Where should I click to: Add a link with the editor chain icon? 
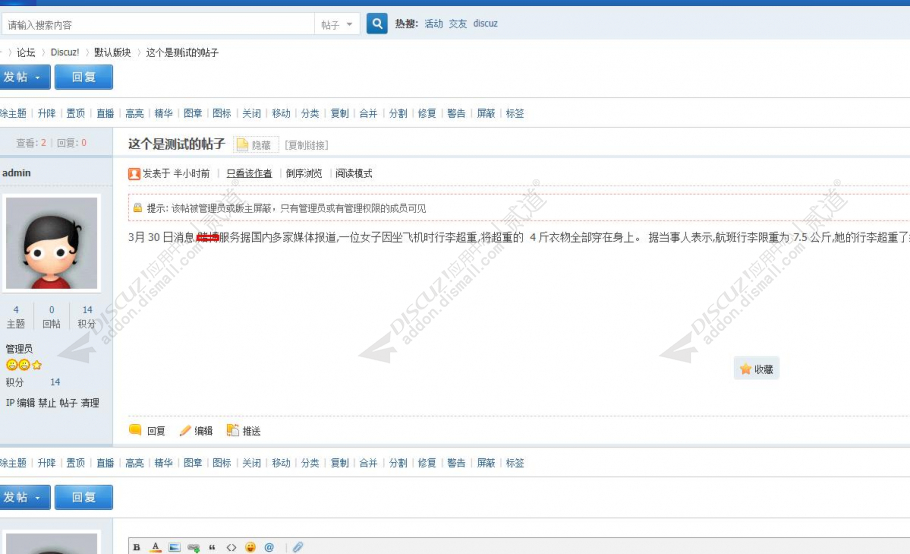click(194, 547)
